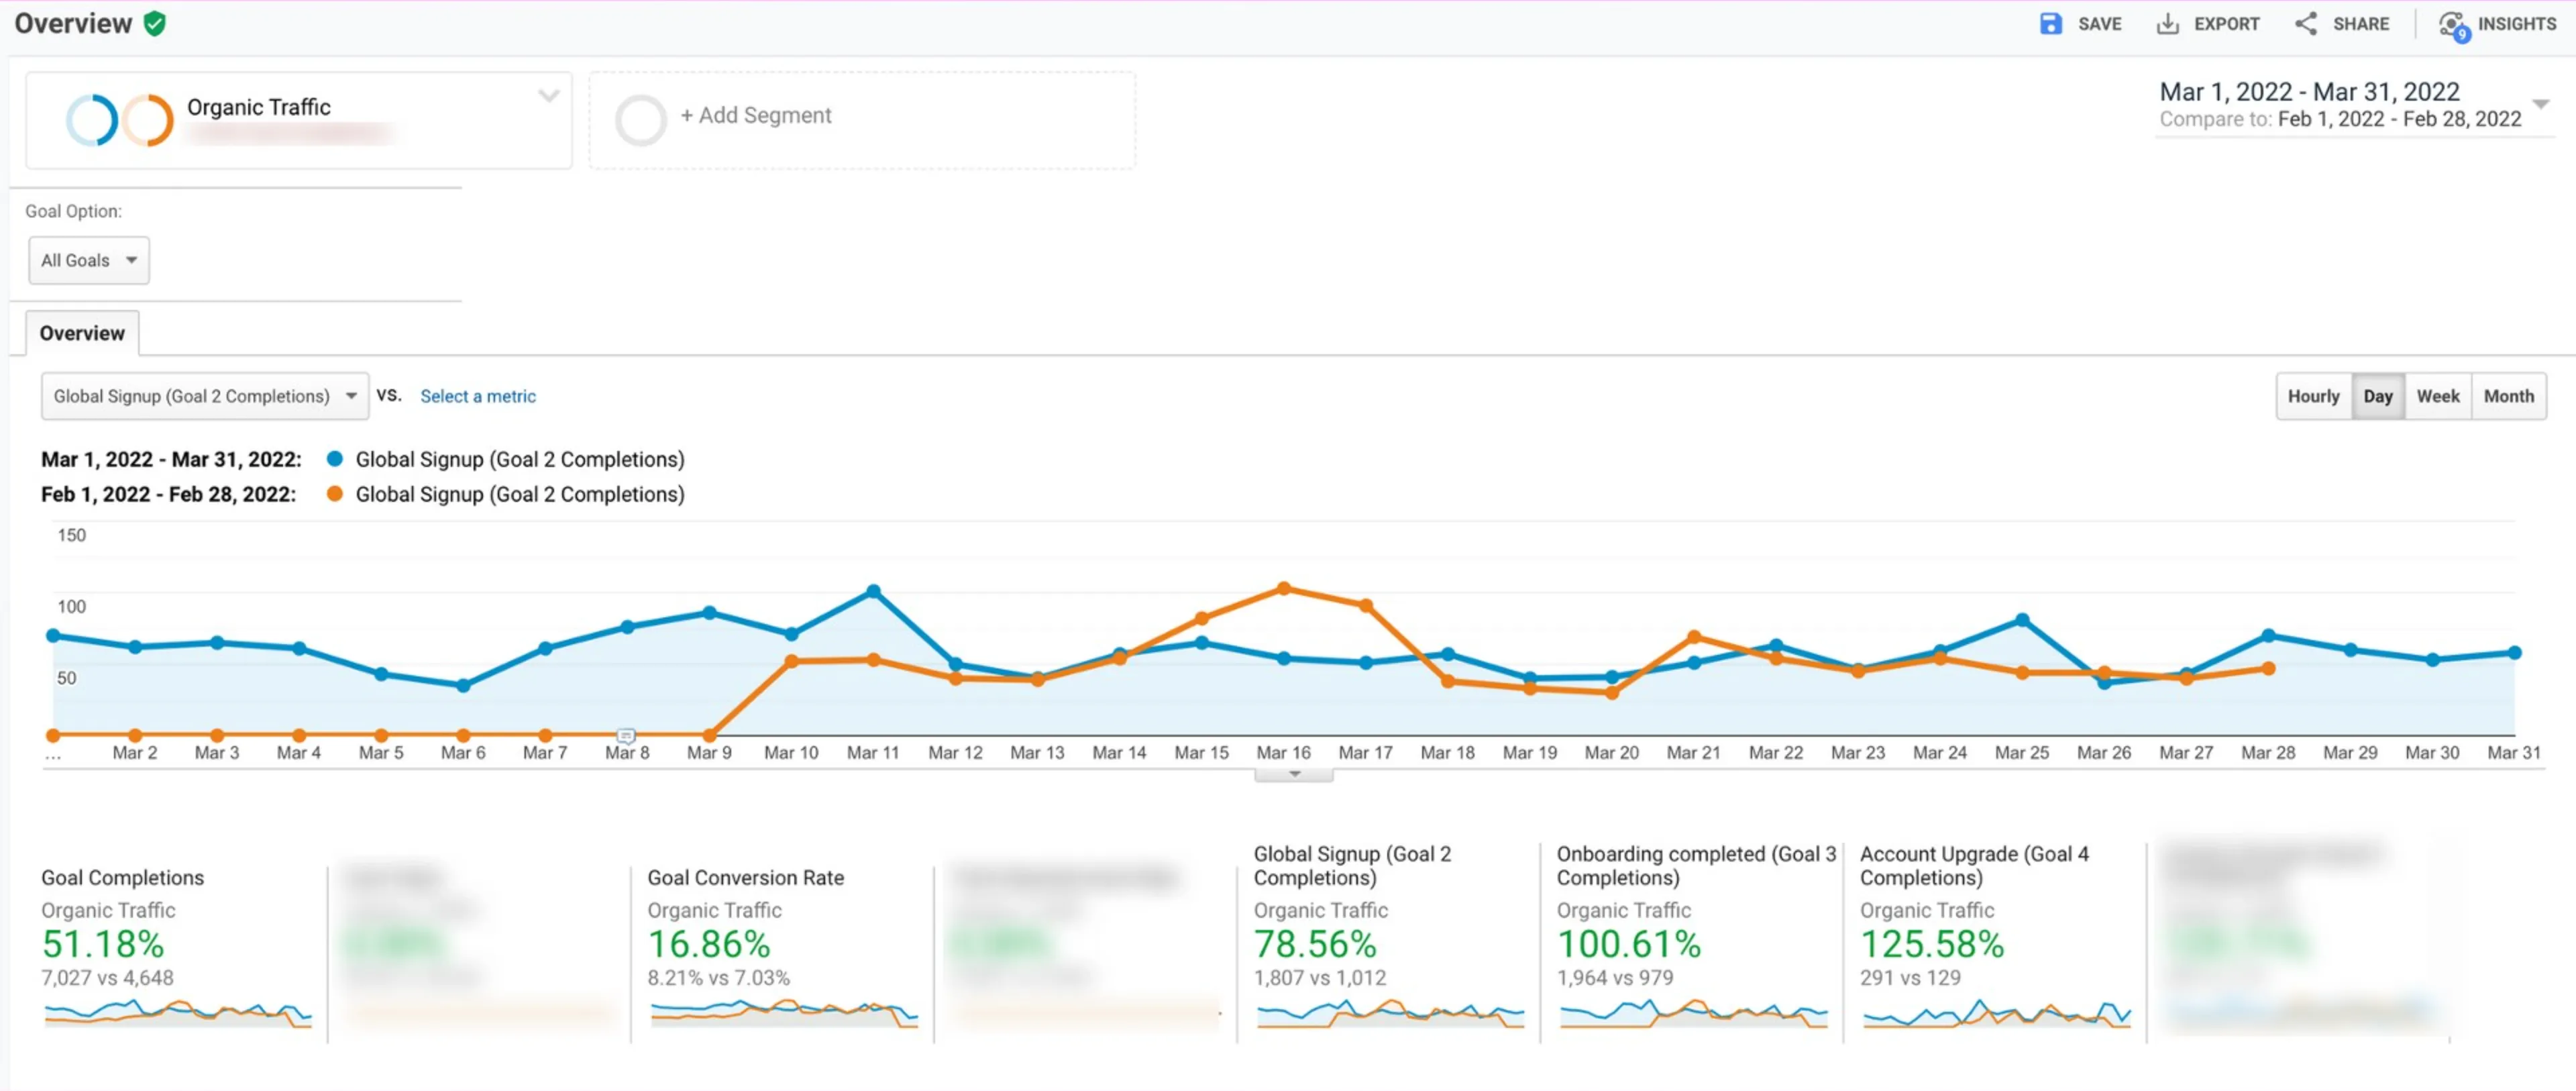This screenshot has width=2576, height=1091.
Task: Expand the Organic Traffic segment chevron
Action: pyautogui.click(x=548, y=96)
